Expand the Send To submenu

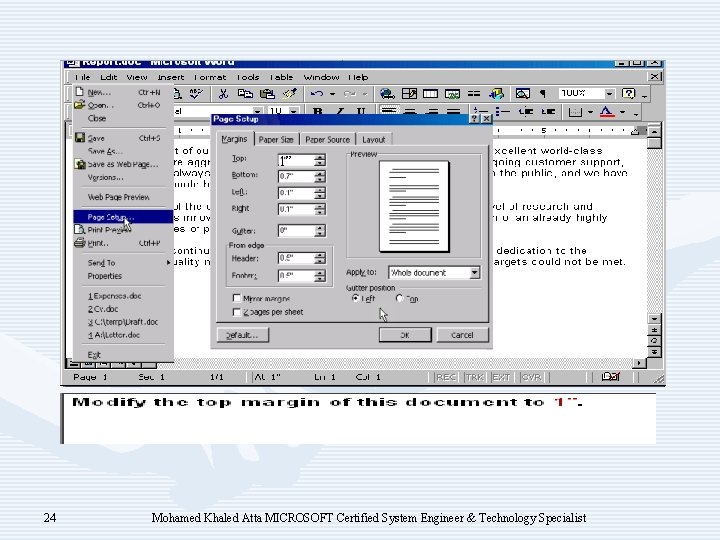point(123,263)
